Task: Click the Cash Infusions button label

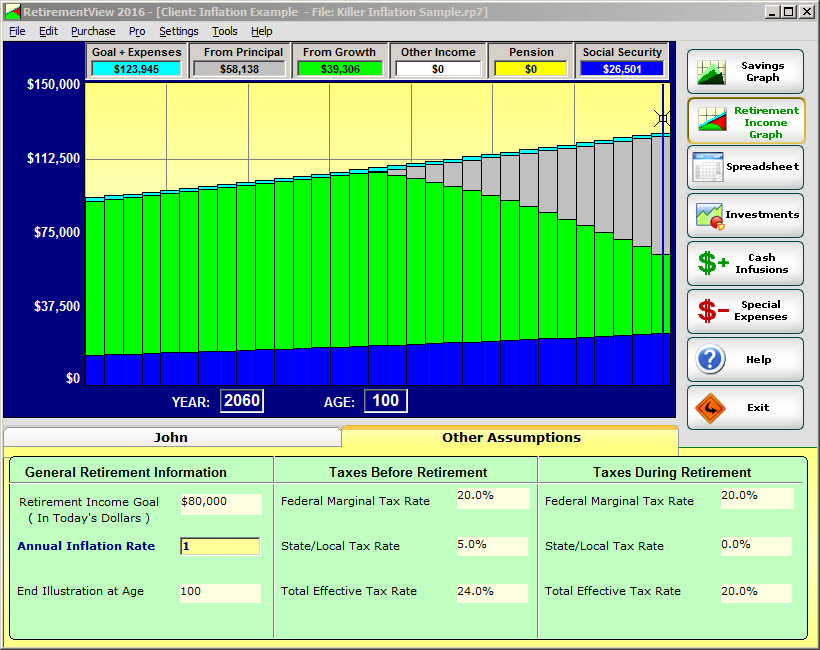Action: click(x=761, y=264)
